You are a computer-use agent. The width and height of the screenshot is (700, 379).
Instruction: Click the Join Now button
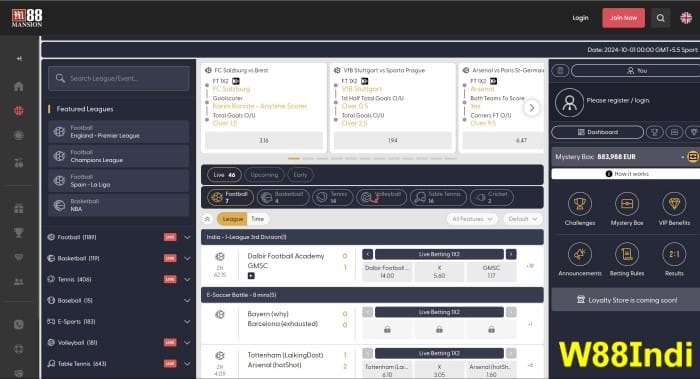click(x=623, y=18)
